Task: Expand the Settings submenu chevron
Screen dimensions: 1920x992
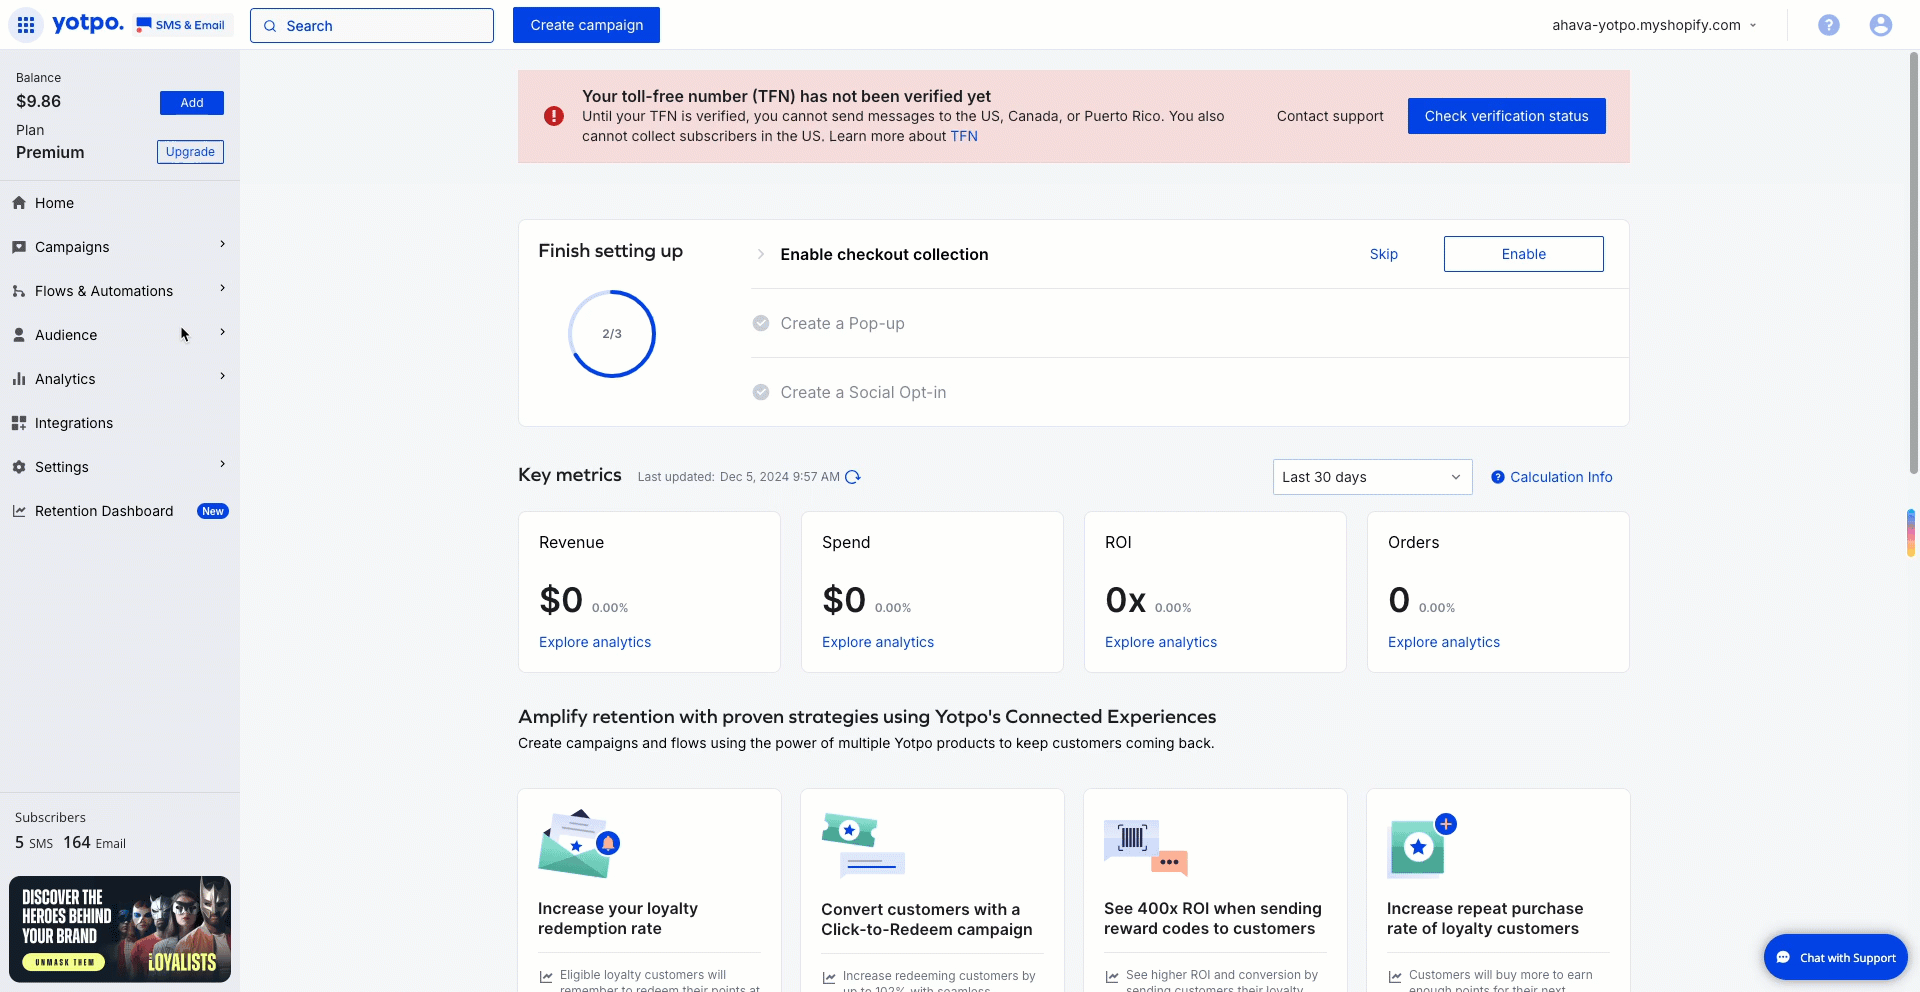Action: point(222,464)
